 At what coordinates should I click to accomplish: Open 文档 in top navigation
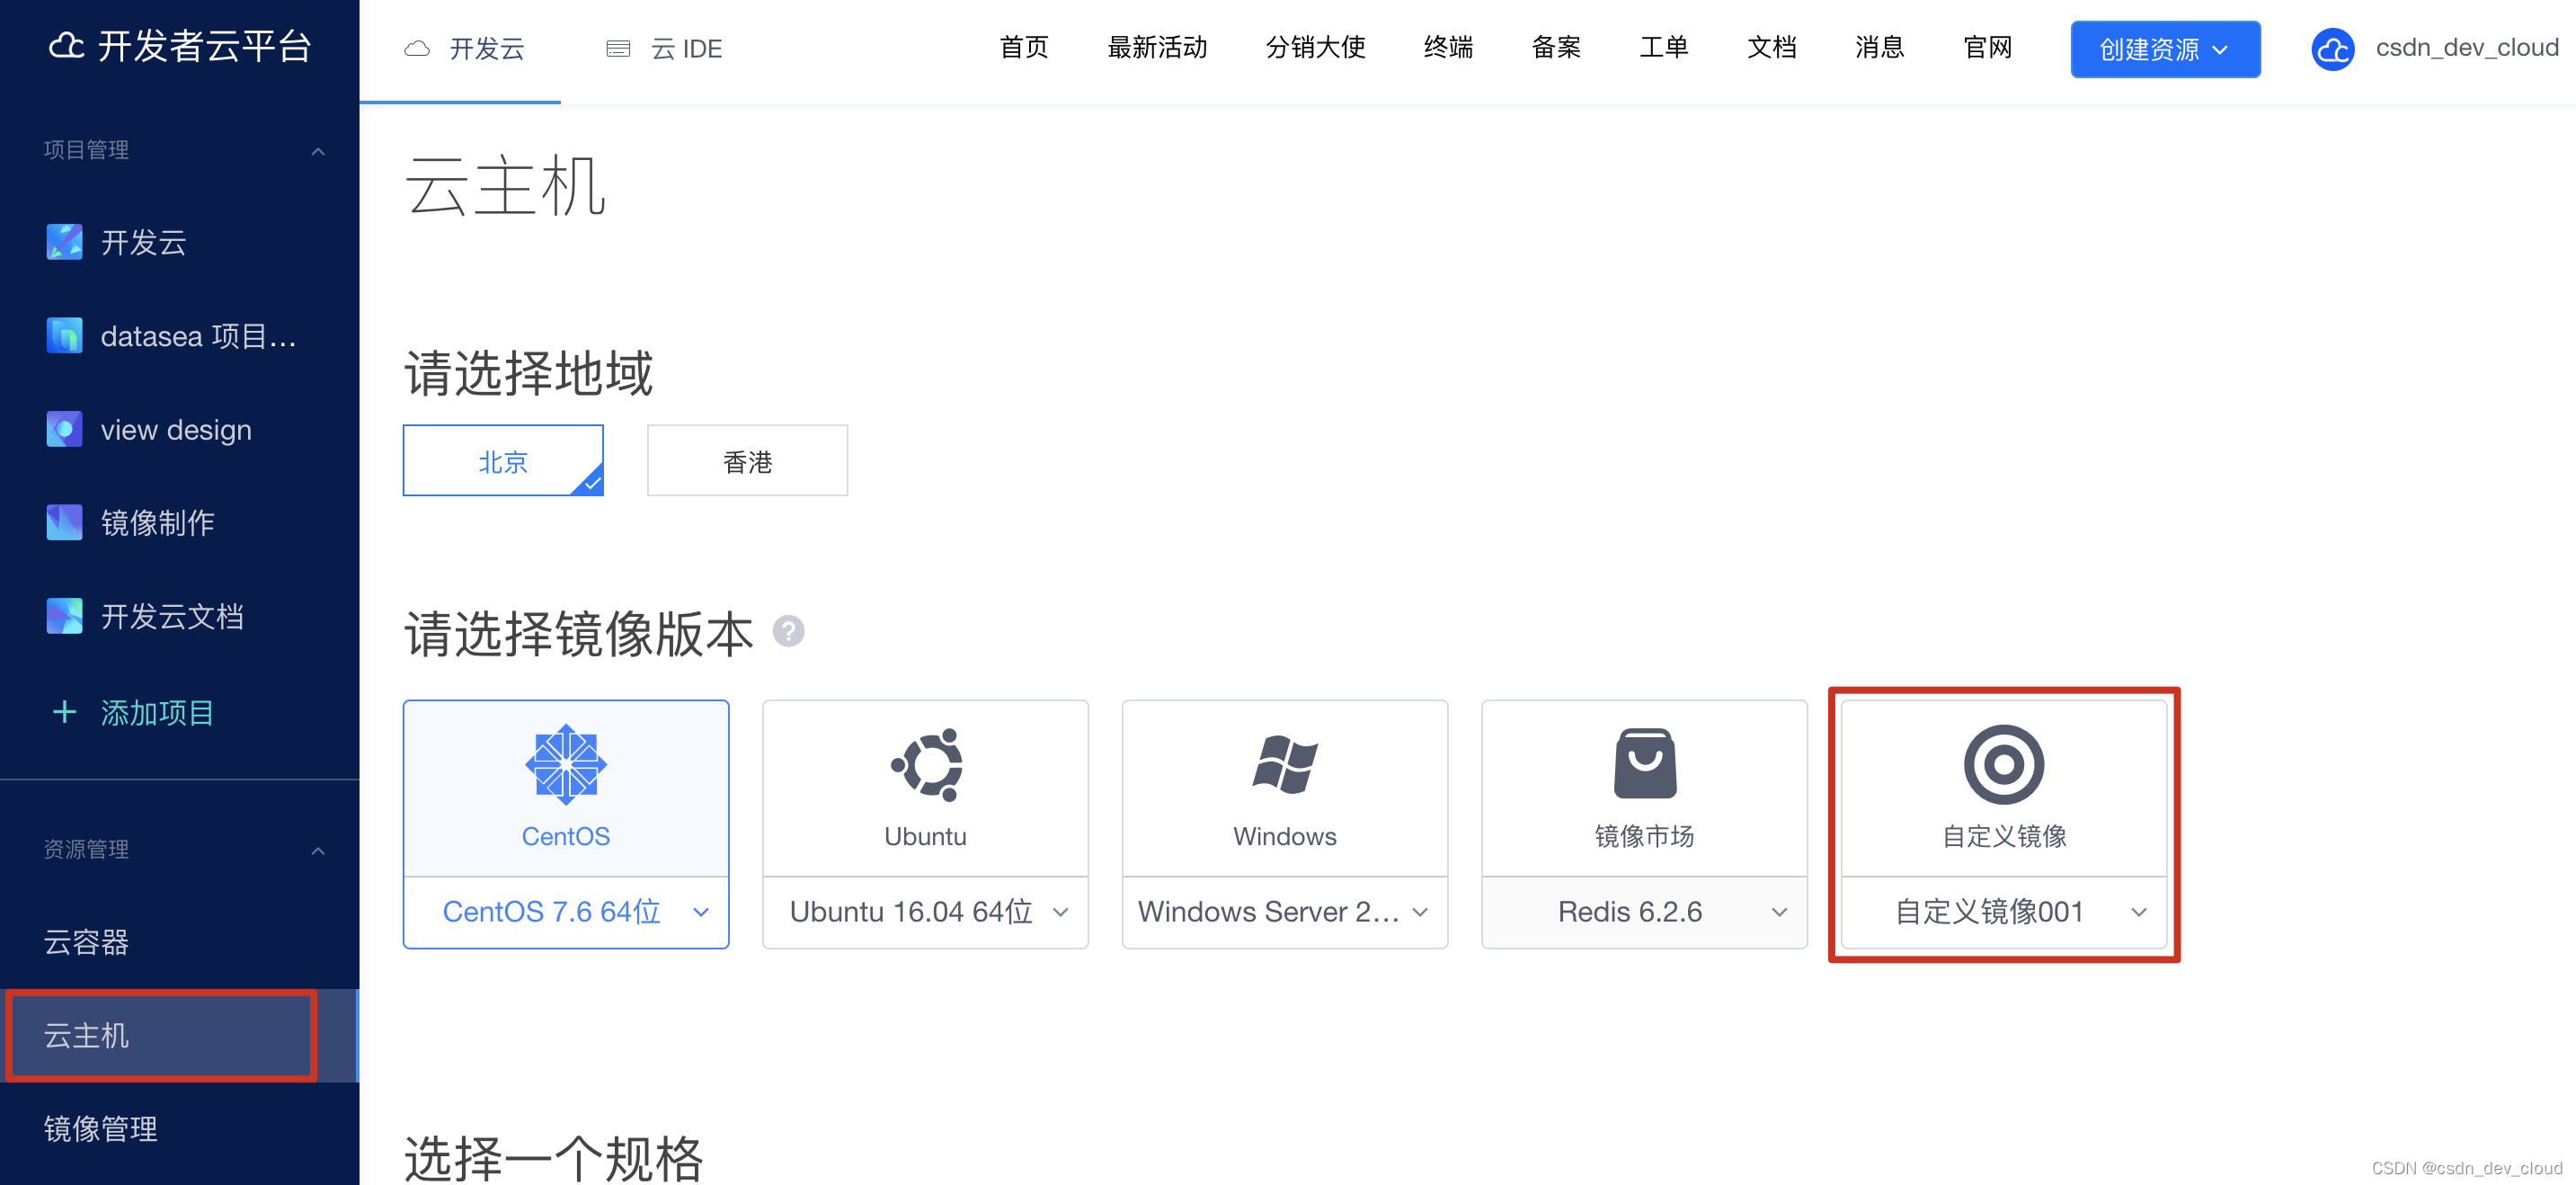pos(1772,47)
